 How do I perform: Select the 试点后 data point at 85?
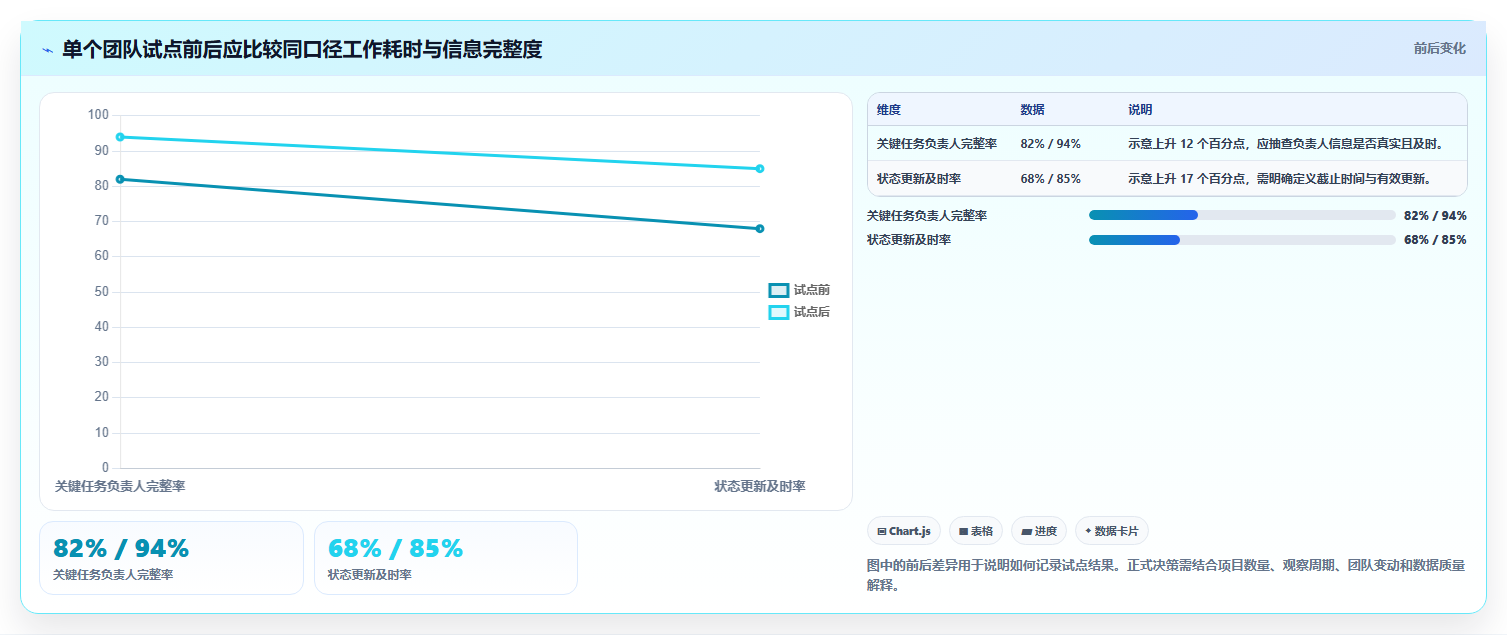tap(760, 169)
